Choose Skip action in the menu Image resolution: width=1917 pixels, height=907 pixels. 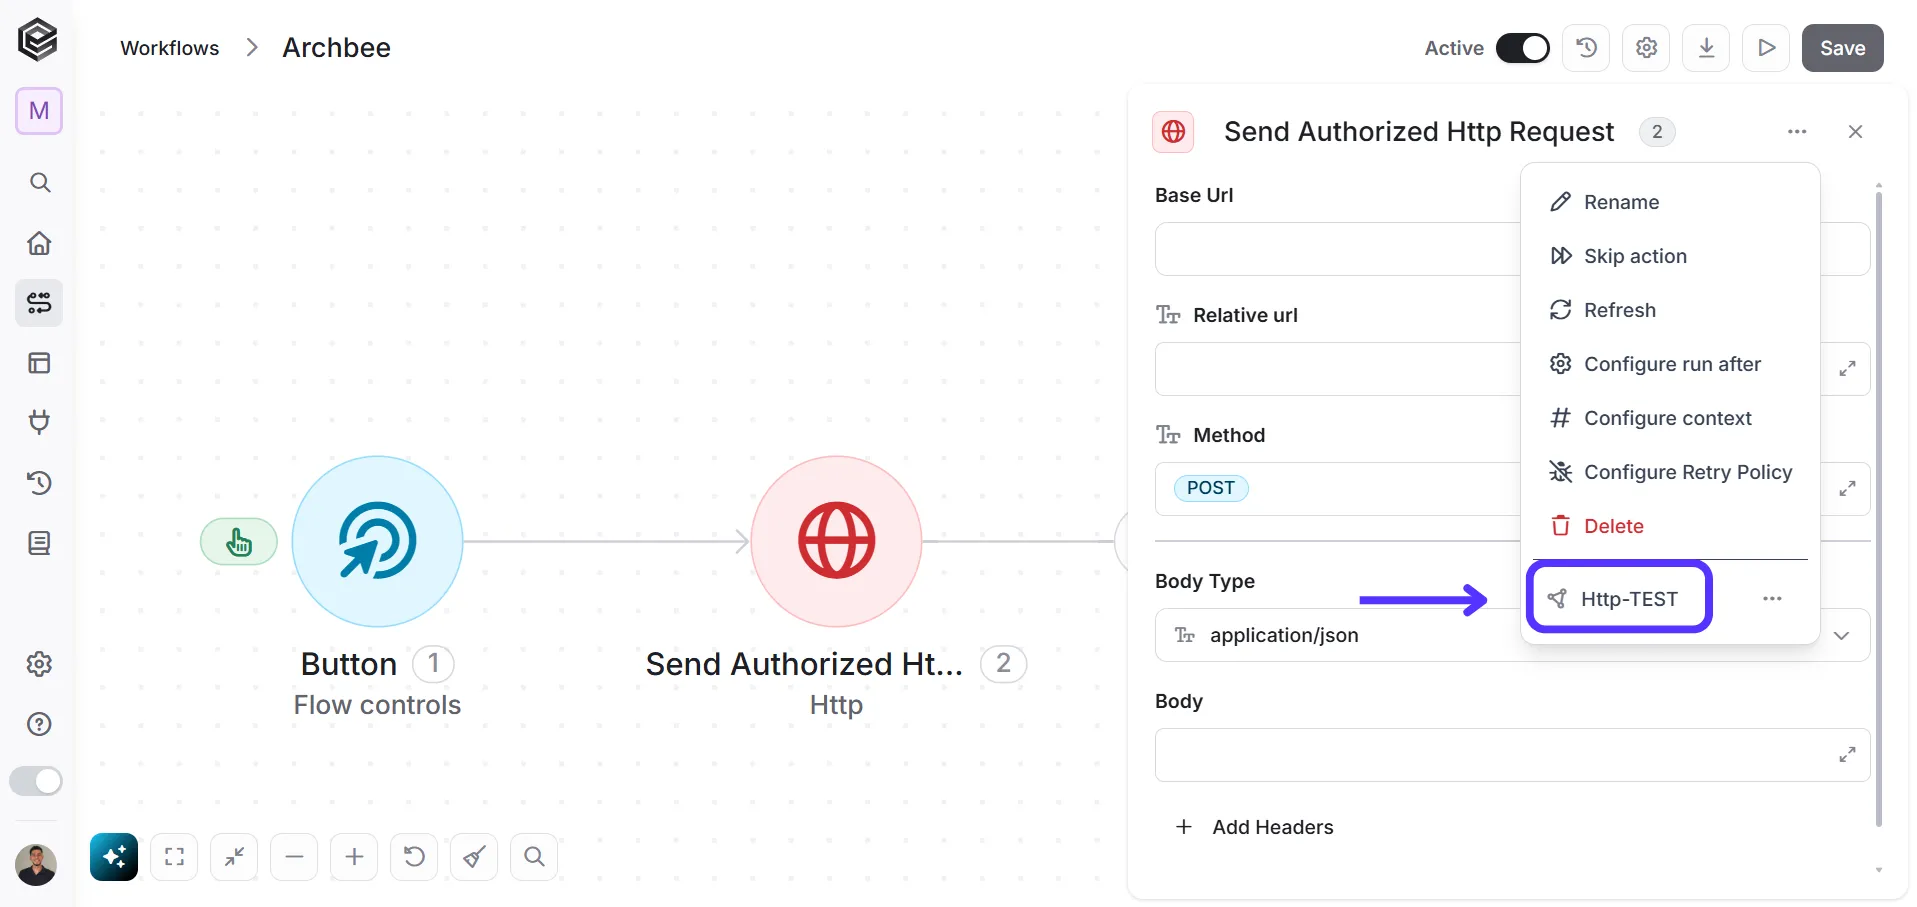1670,256
